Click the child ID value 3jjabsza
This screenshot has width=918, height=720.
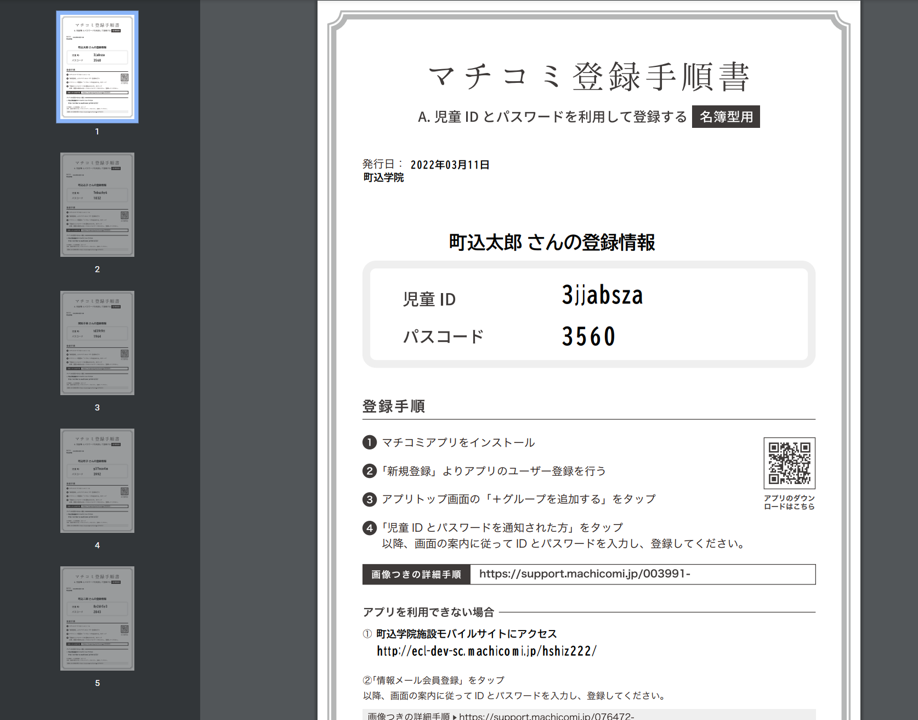point(602,295)
